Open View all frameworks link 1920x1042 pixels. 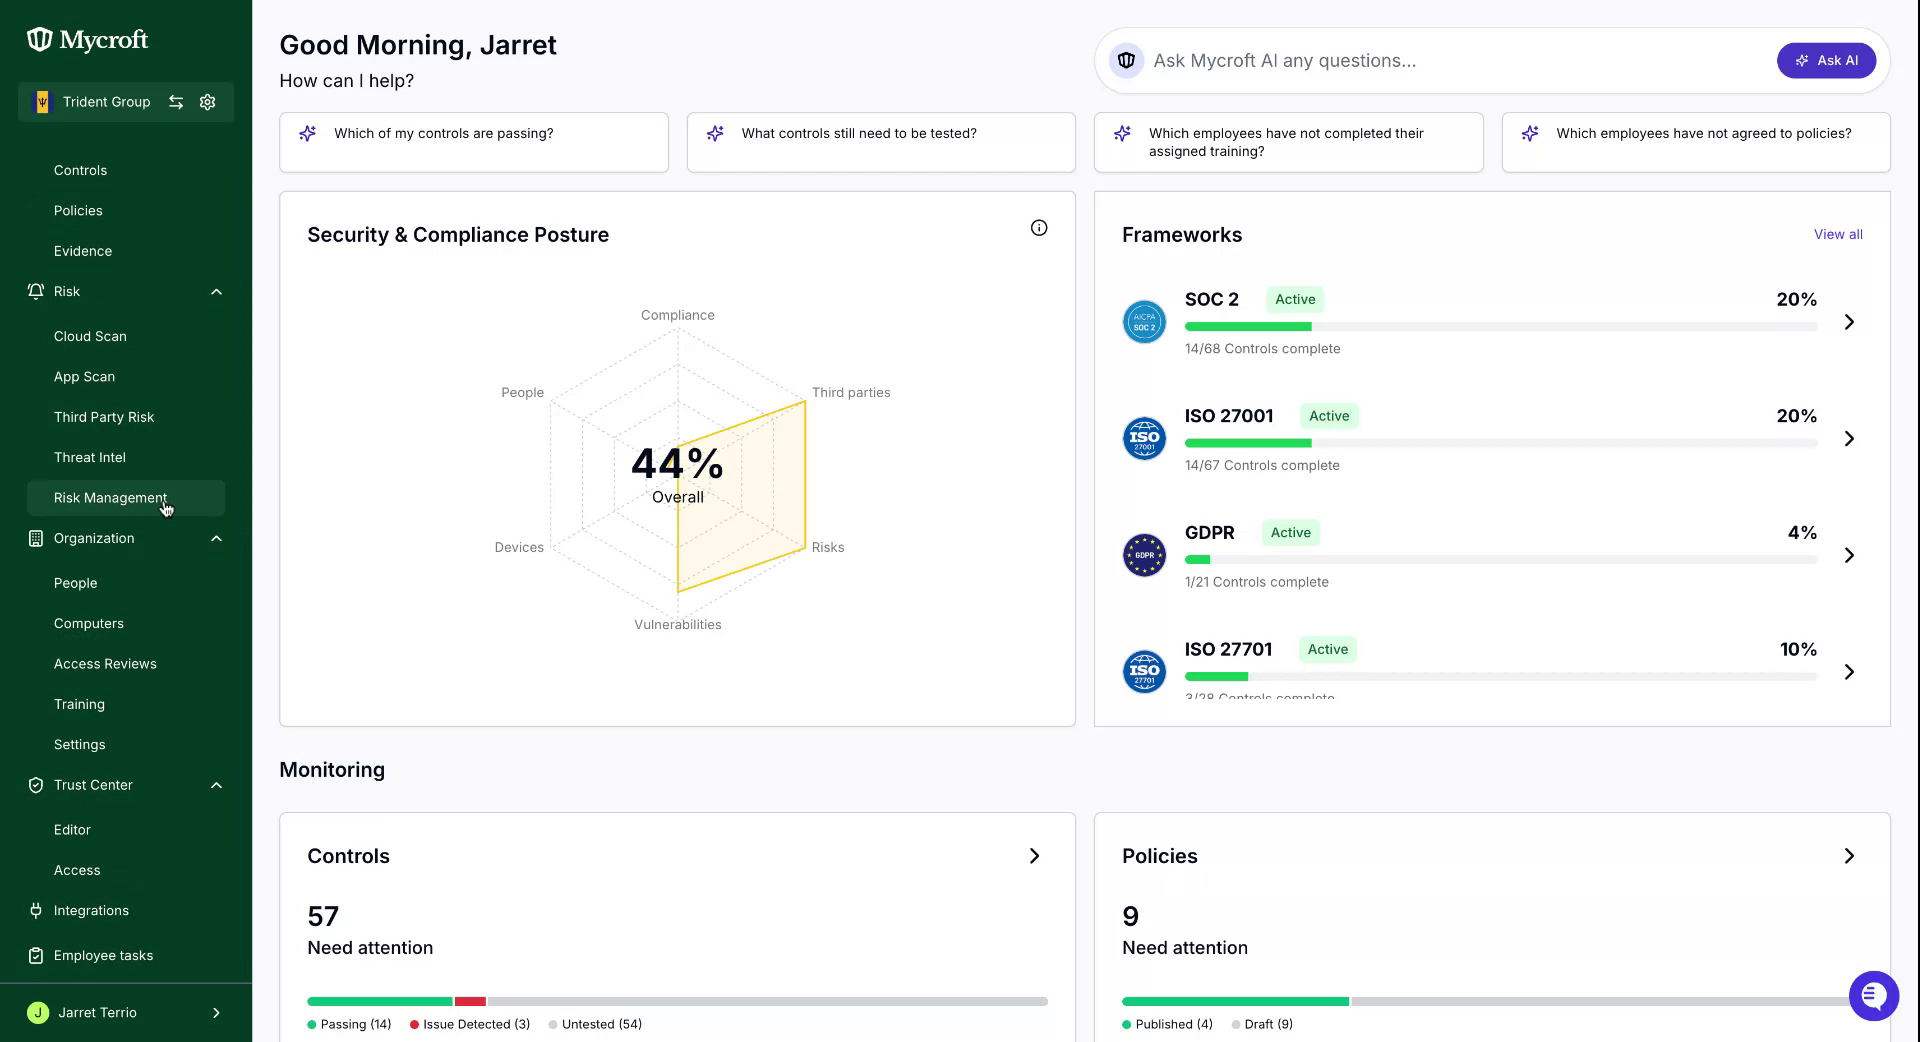coord(1838,235)
